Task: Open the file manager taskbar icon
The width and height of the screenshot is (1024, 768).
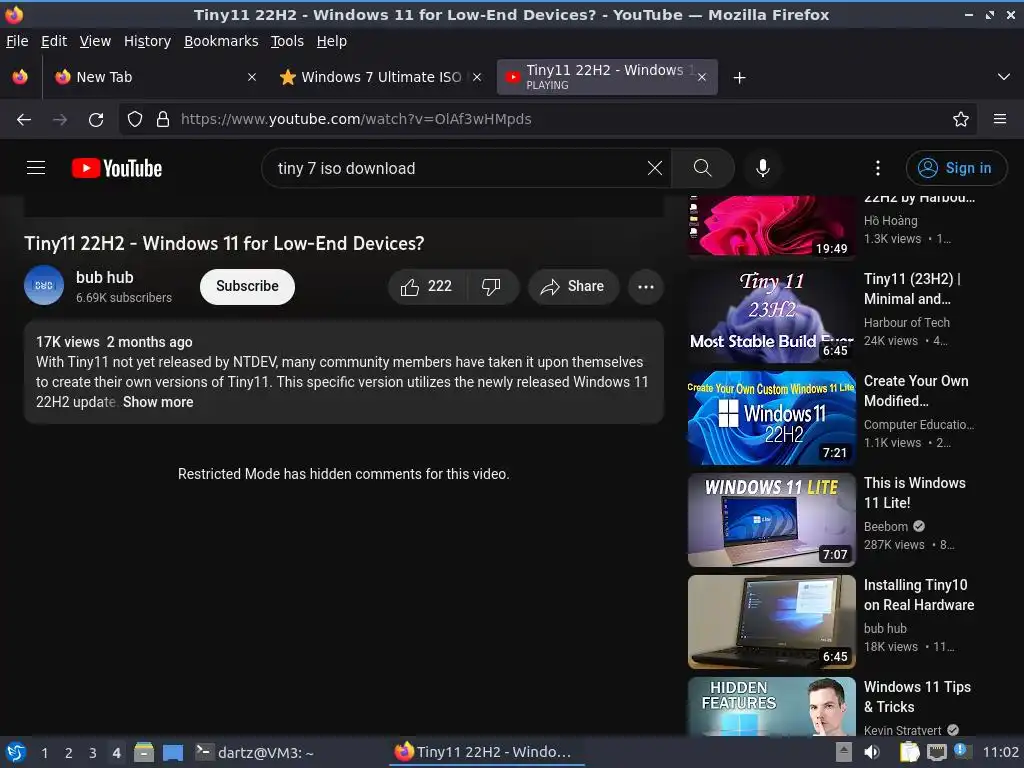Action: click(x=144, y=752)
